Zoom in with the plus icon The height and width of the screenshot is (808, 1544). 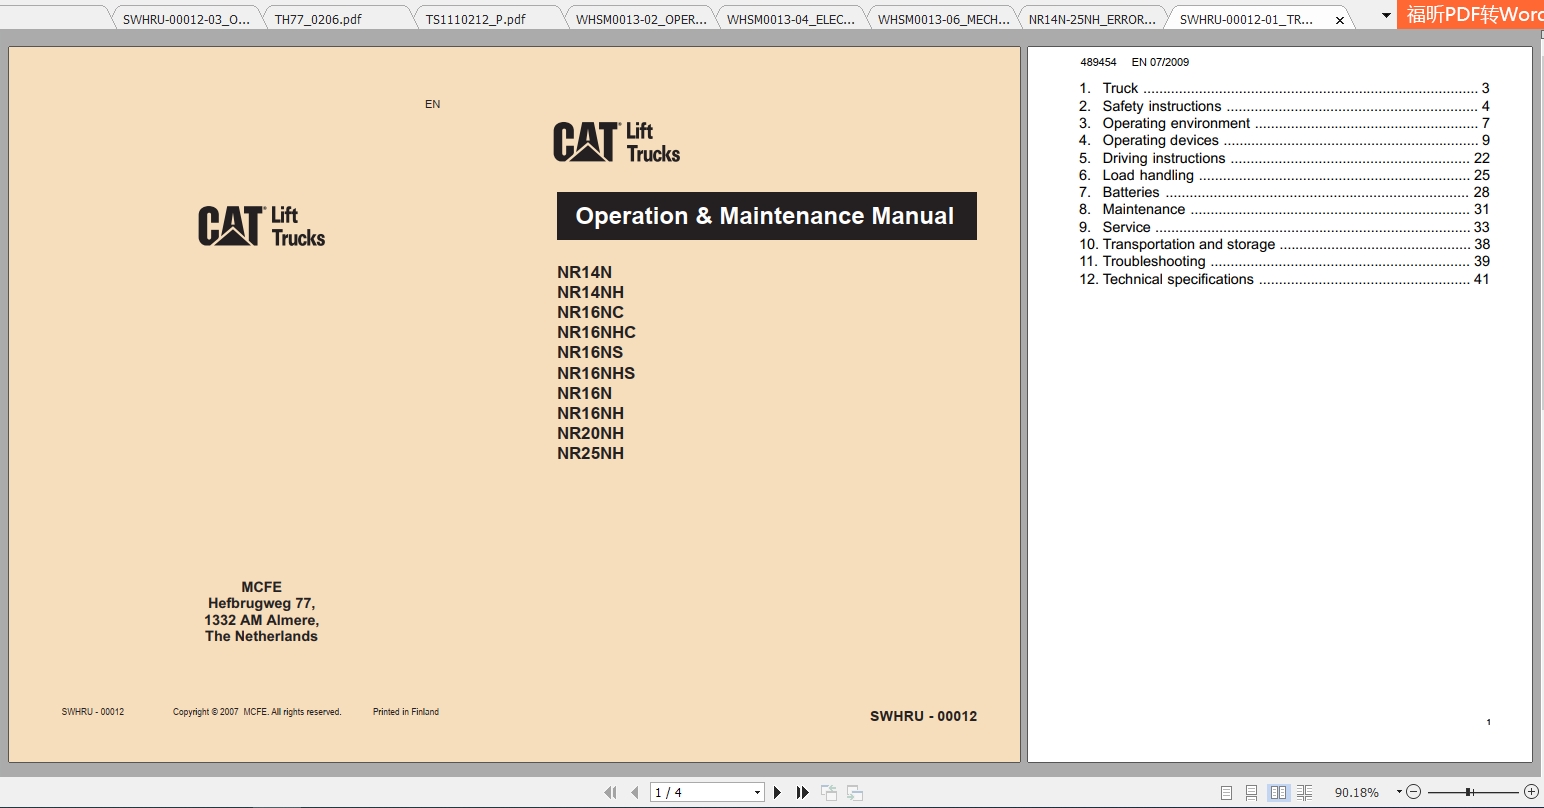pos(1531,792)
